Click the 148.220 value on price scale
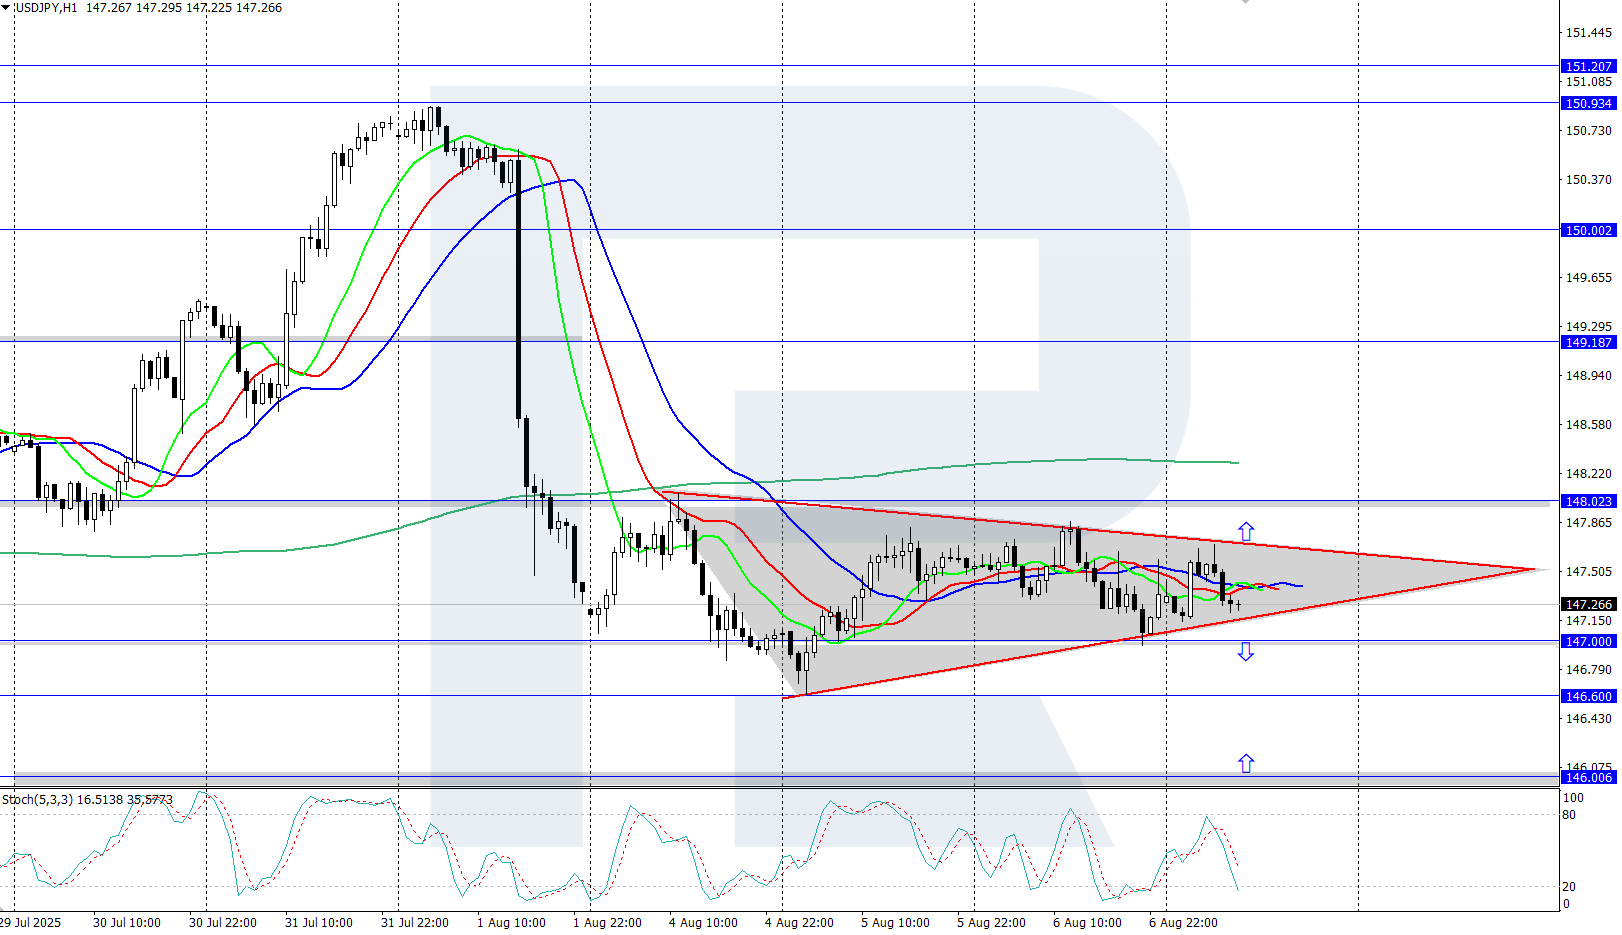The height and width of the screenshot is (935, 1622). [1588, 473]
